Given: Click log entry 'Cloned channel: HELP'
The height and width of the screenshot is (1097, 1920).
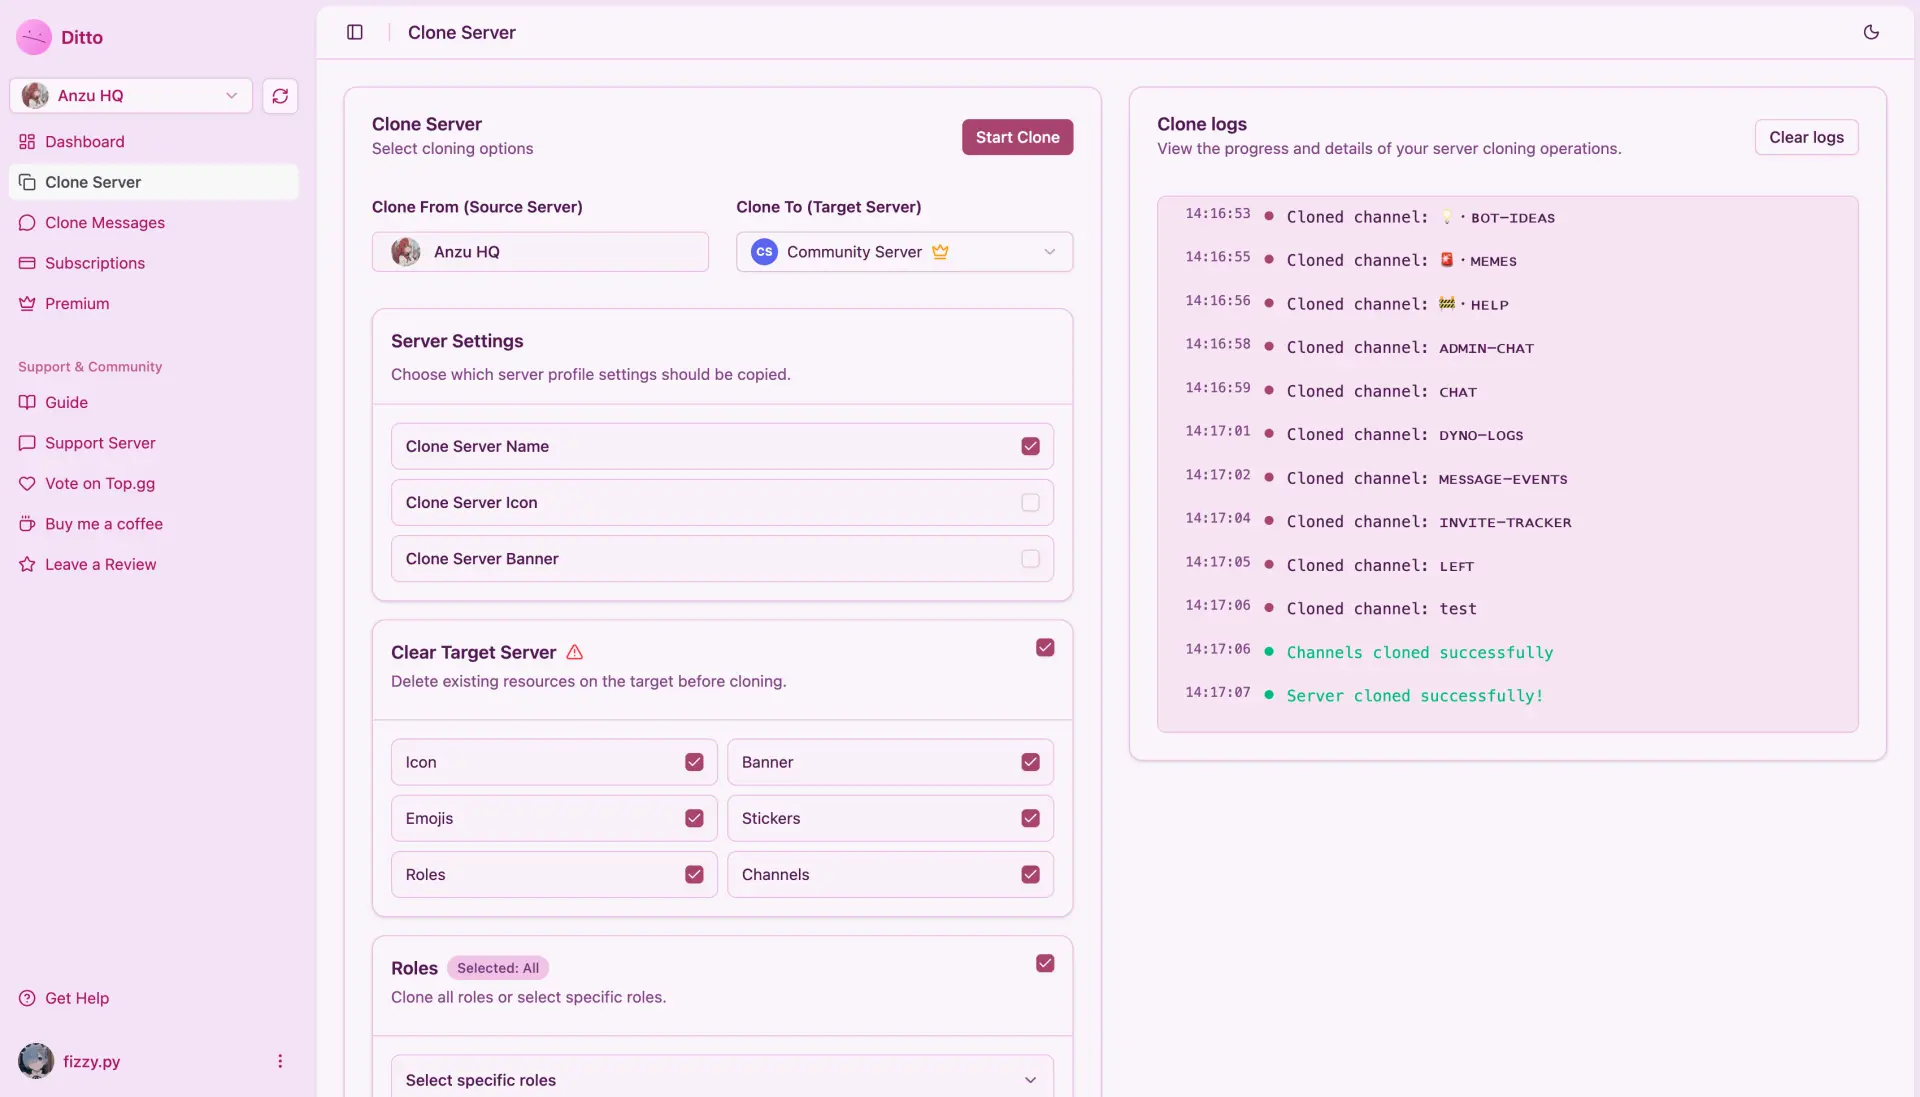Looking at the screenshot, I should point(1397,304).
